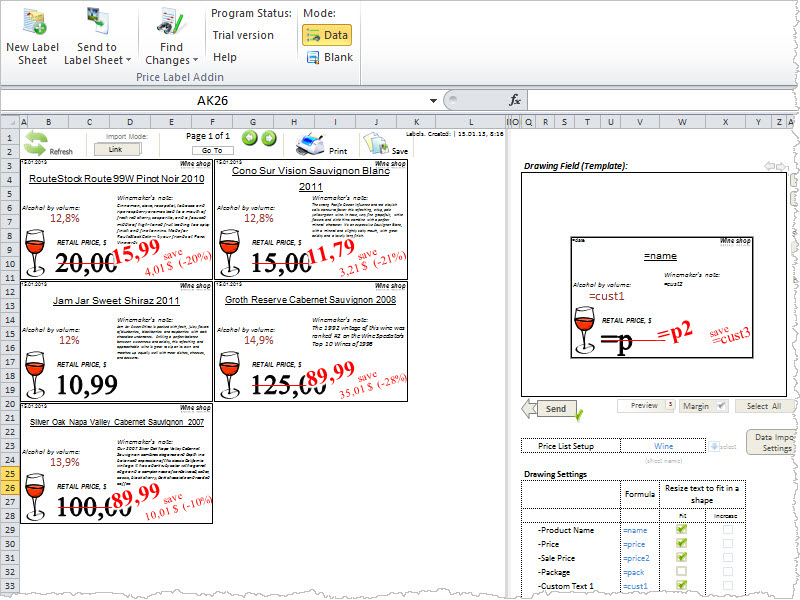Image resolution: width=800 pixels, height=600 pixels.
Task: Click the Select All button
Action: tap(764, 406)
